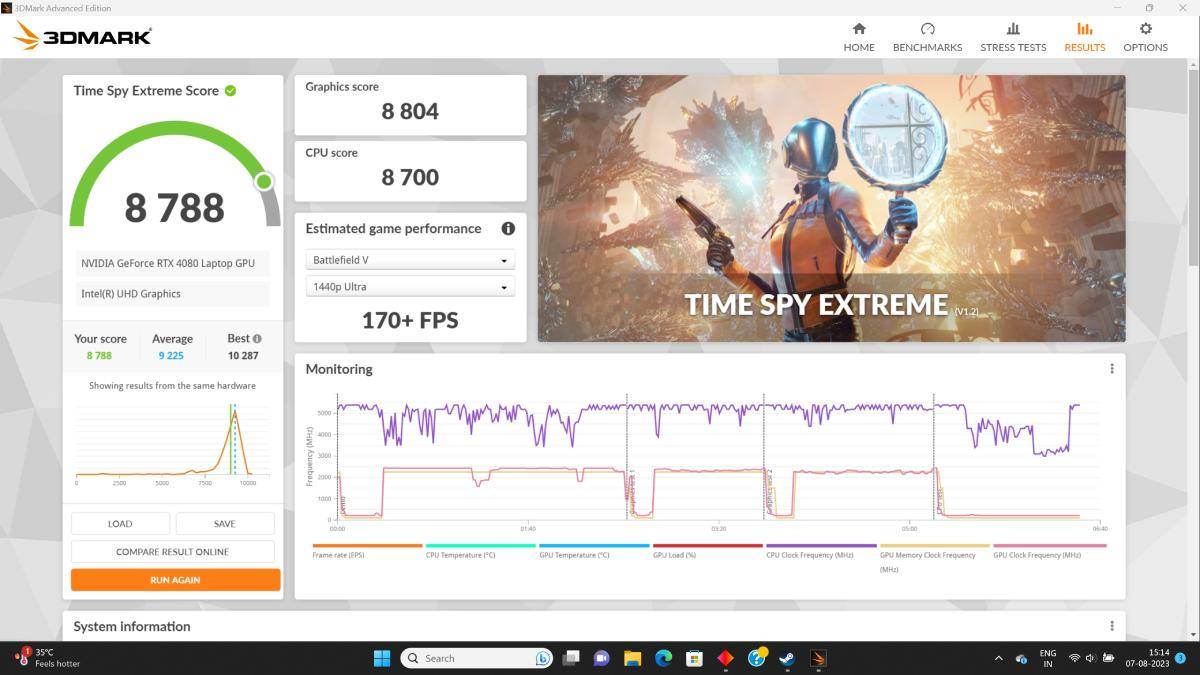
Task: Open Microsoft Edge from the taskbar
Action: tap(663, 658)
